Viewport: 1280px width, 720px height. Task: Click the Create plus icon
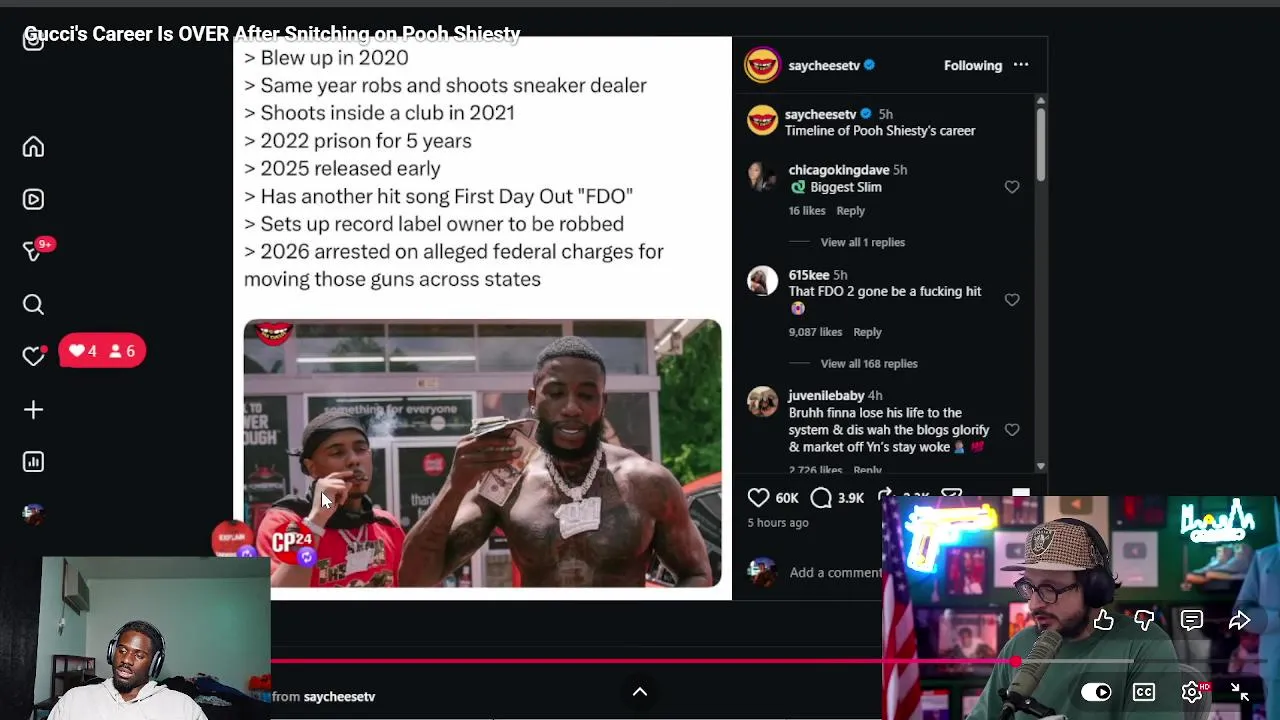pos(33,410)
